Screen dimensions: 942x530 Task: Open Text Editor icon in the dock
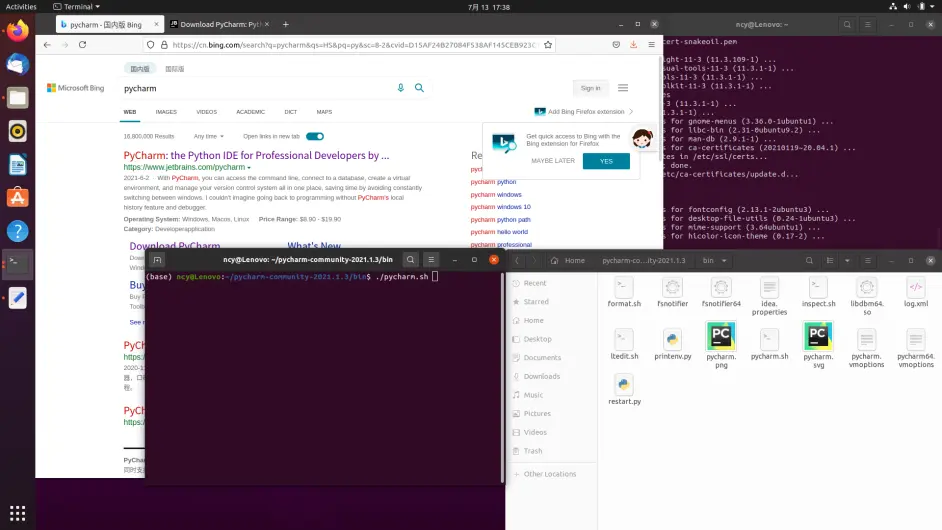[17, 298]
